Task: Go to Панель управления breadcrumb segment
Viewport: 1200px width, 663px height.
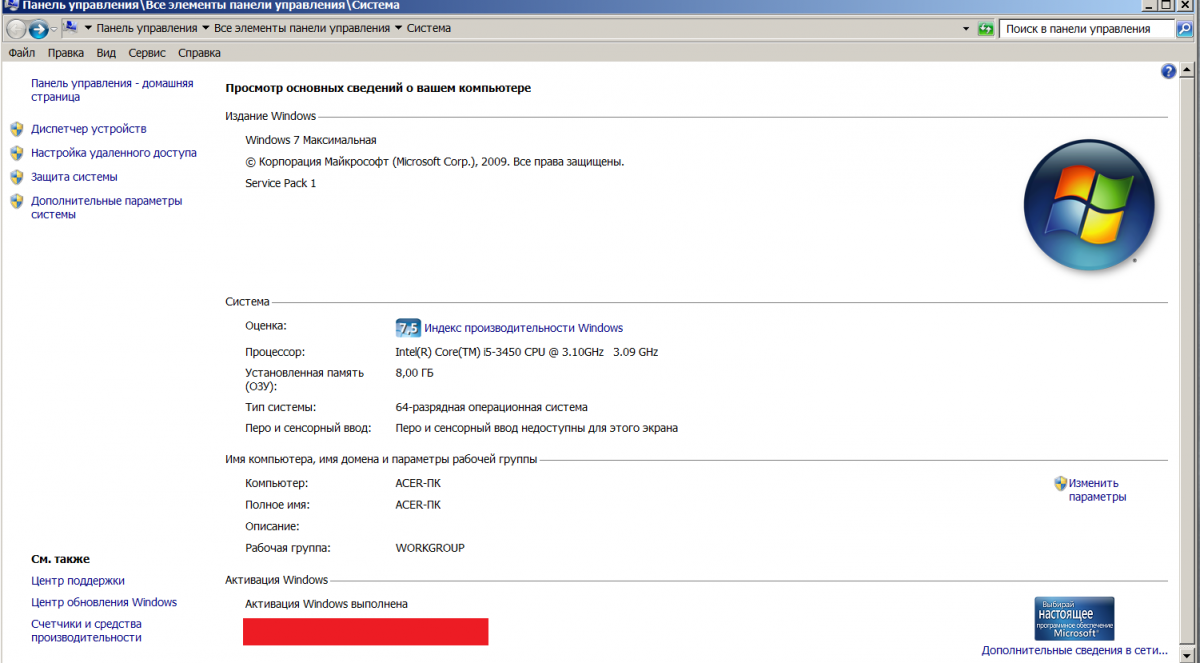Action: (148, 29)
